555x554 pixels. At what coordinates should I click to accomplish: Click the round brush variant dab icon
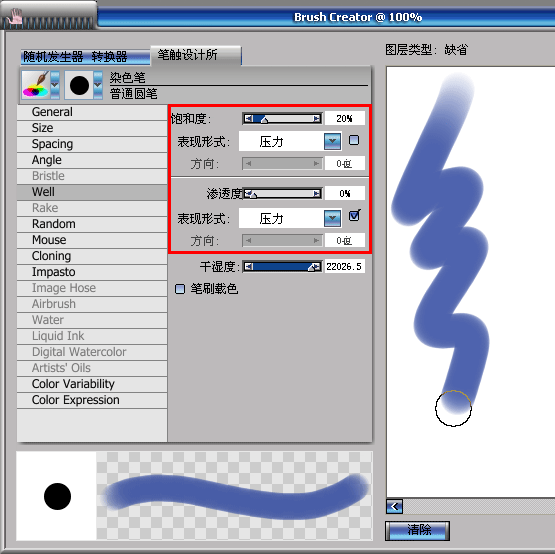click(79, 85)
